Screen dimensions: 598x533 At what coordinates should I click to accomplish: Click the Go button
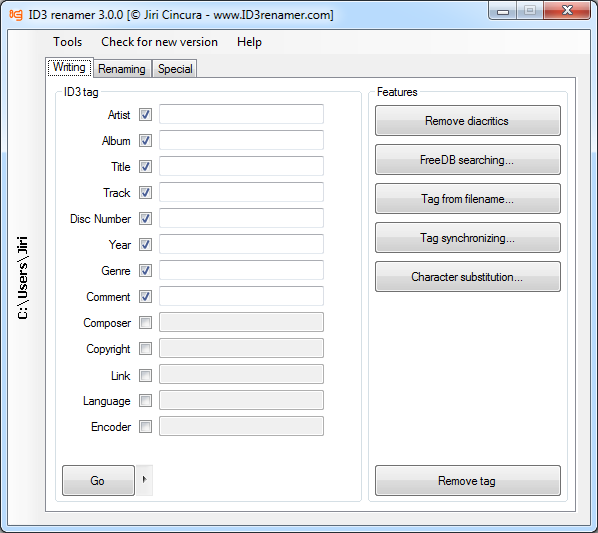coord(98,480)
